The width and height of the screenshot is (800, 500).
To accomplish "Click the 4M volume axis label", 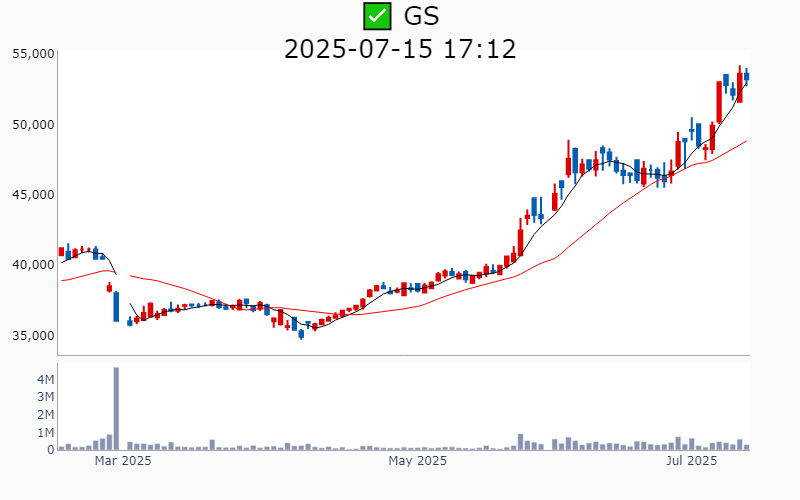I will 45,379.
